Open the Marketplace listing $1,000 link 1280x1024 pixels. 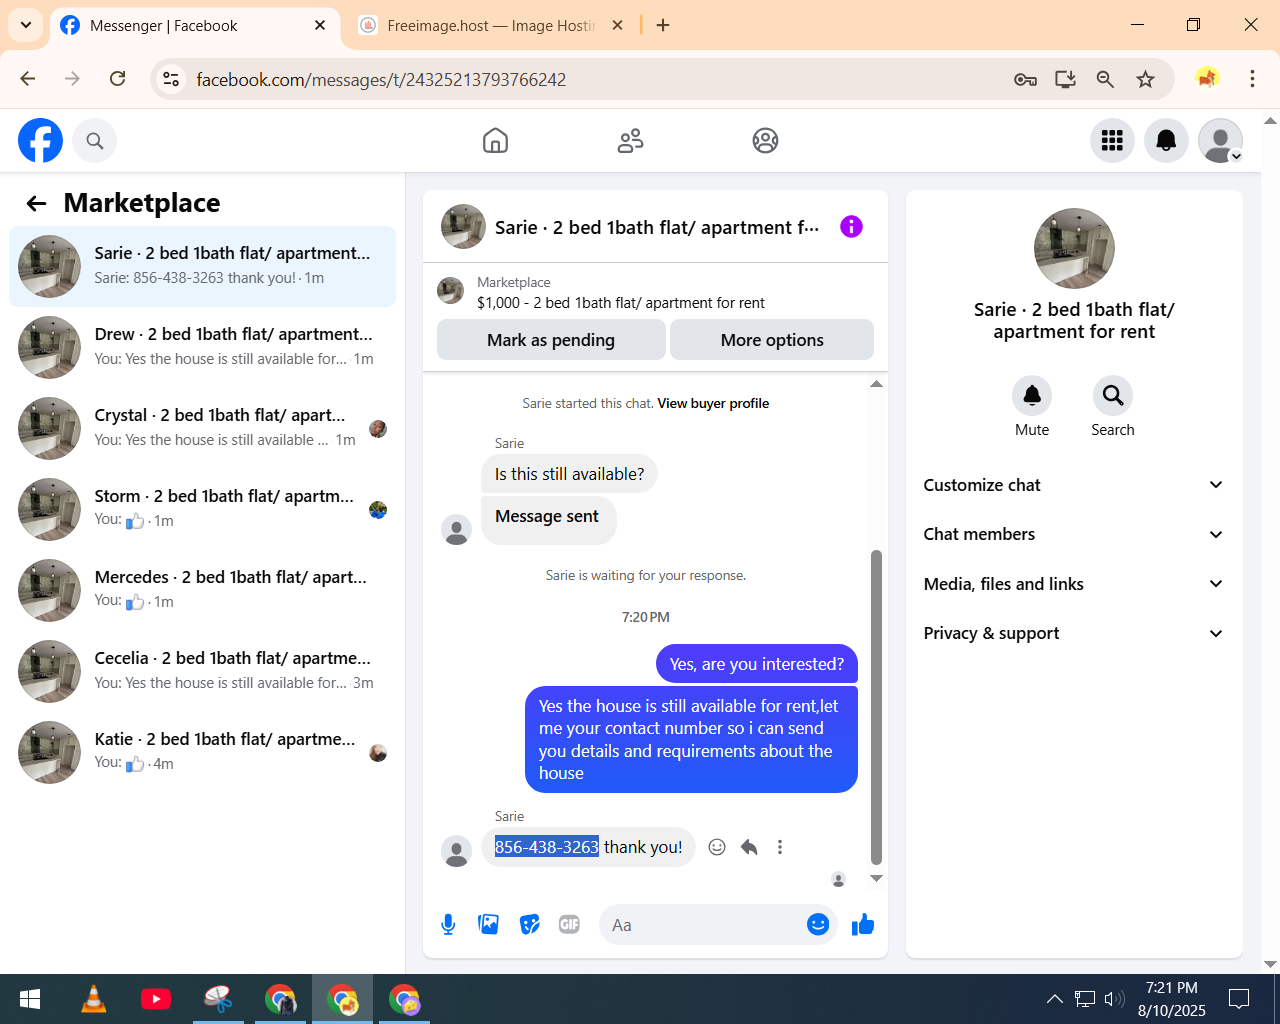click(x=621, y=303)
